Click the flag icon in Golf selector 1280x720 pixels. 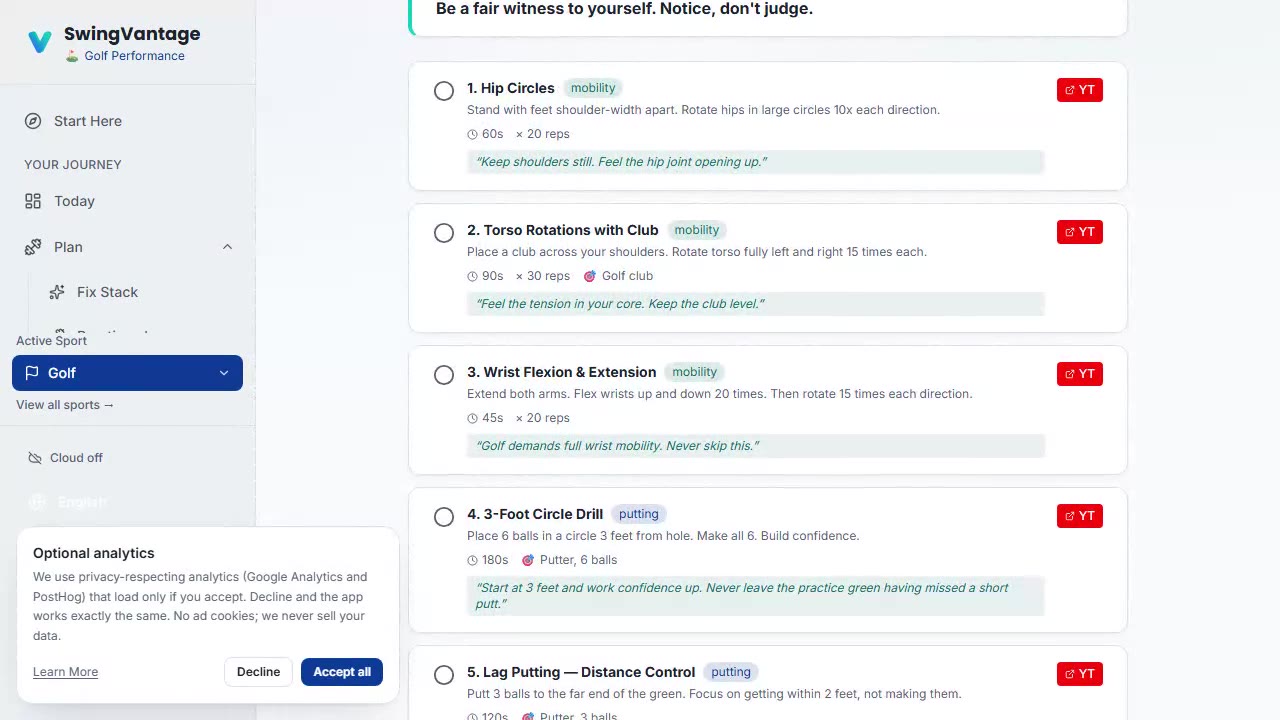coord(32,373)
